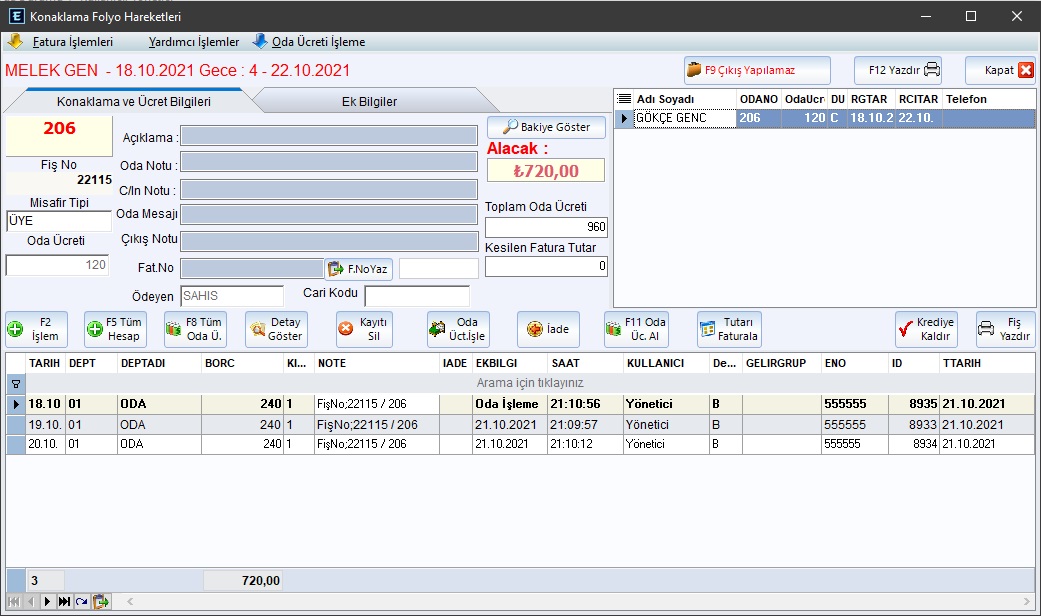The height and width of the screenshot is (616, 1041).
Task: Click inside the Oda Notu field
Action: (329, 162)
